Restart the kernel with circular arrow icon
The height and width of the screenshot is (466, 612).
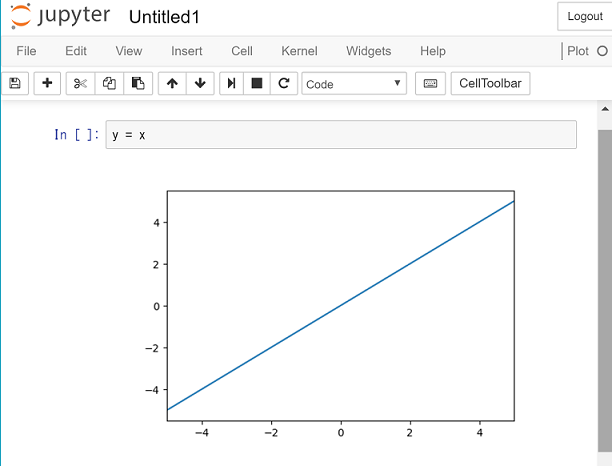click(x=284, y=83)
